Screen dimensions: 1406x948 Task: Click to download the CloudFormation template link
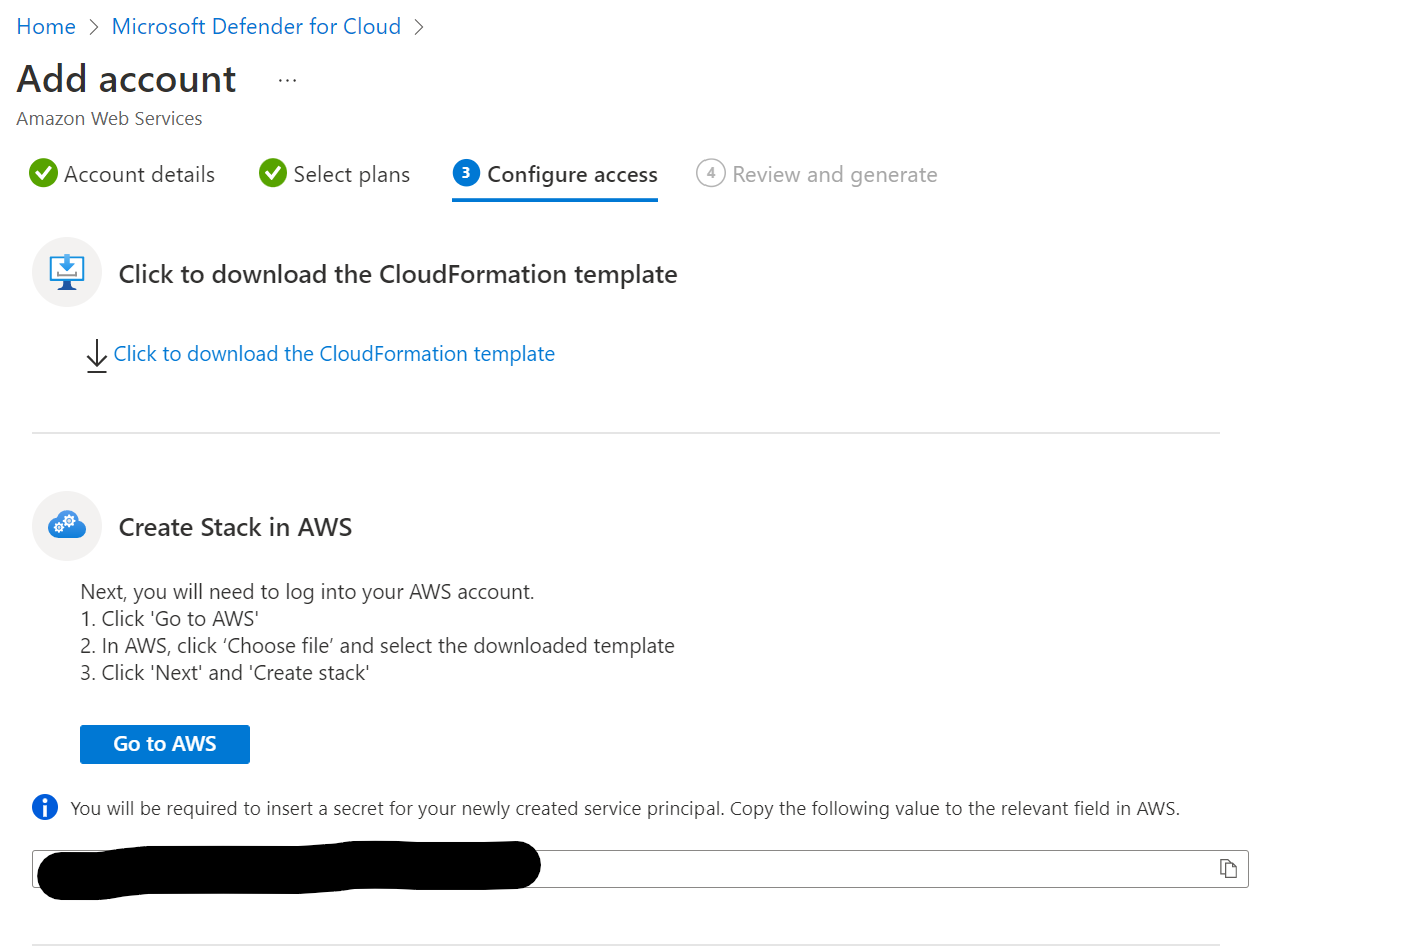pyautogui.click(x=334, y=354)
